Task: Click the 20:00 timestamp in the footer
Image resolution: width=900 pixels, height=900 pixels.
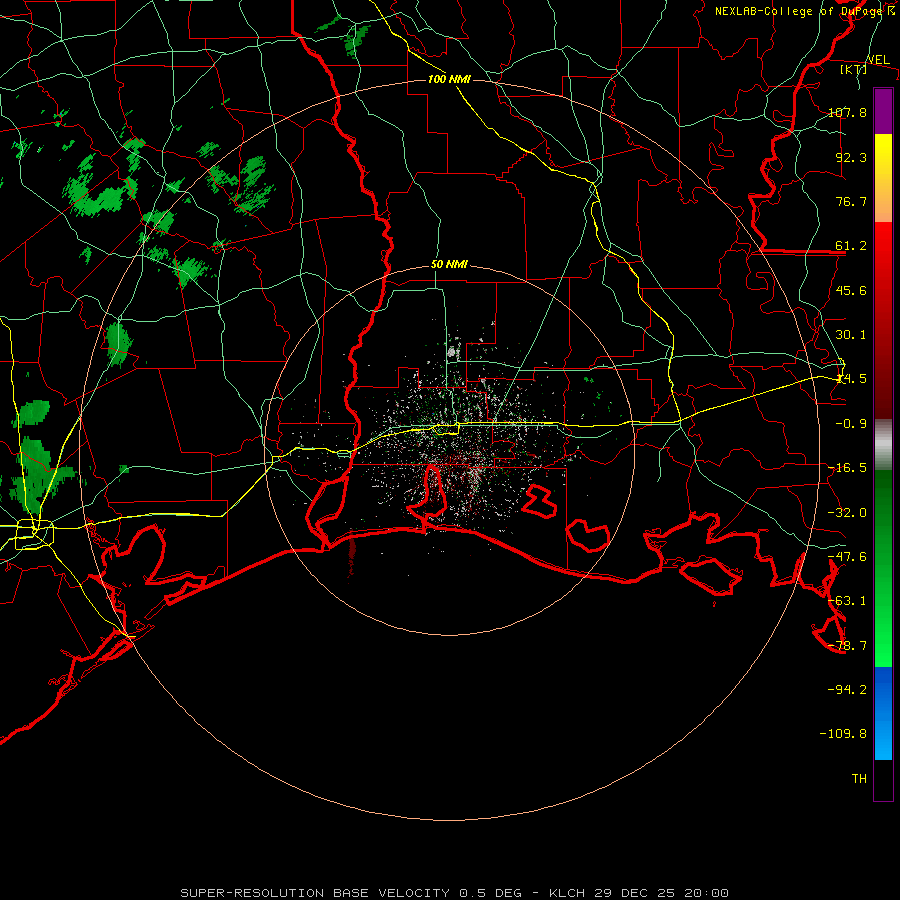Action: tap(706, 893)
